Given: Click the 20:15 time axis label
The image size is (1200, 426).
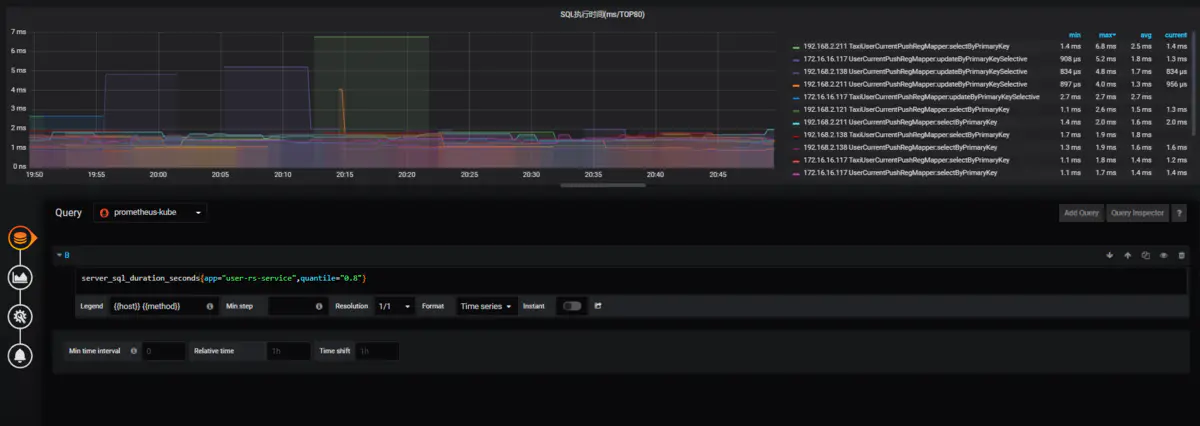Looking at the screenshot, I should click(344, 174).
